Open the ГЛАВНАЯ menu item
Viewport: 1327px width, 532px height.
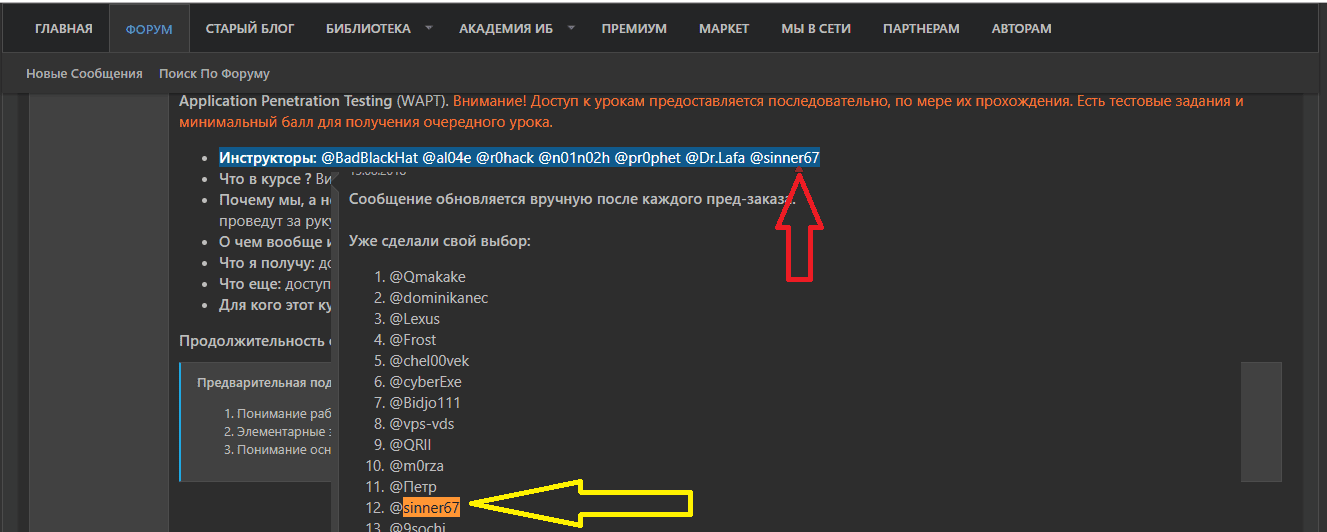coord(63,29)
